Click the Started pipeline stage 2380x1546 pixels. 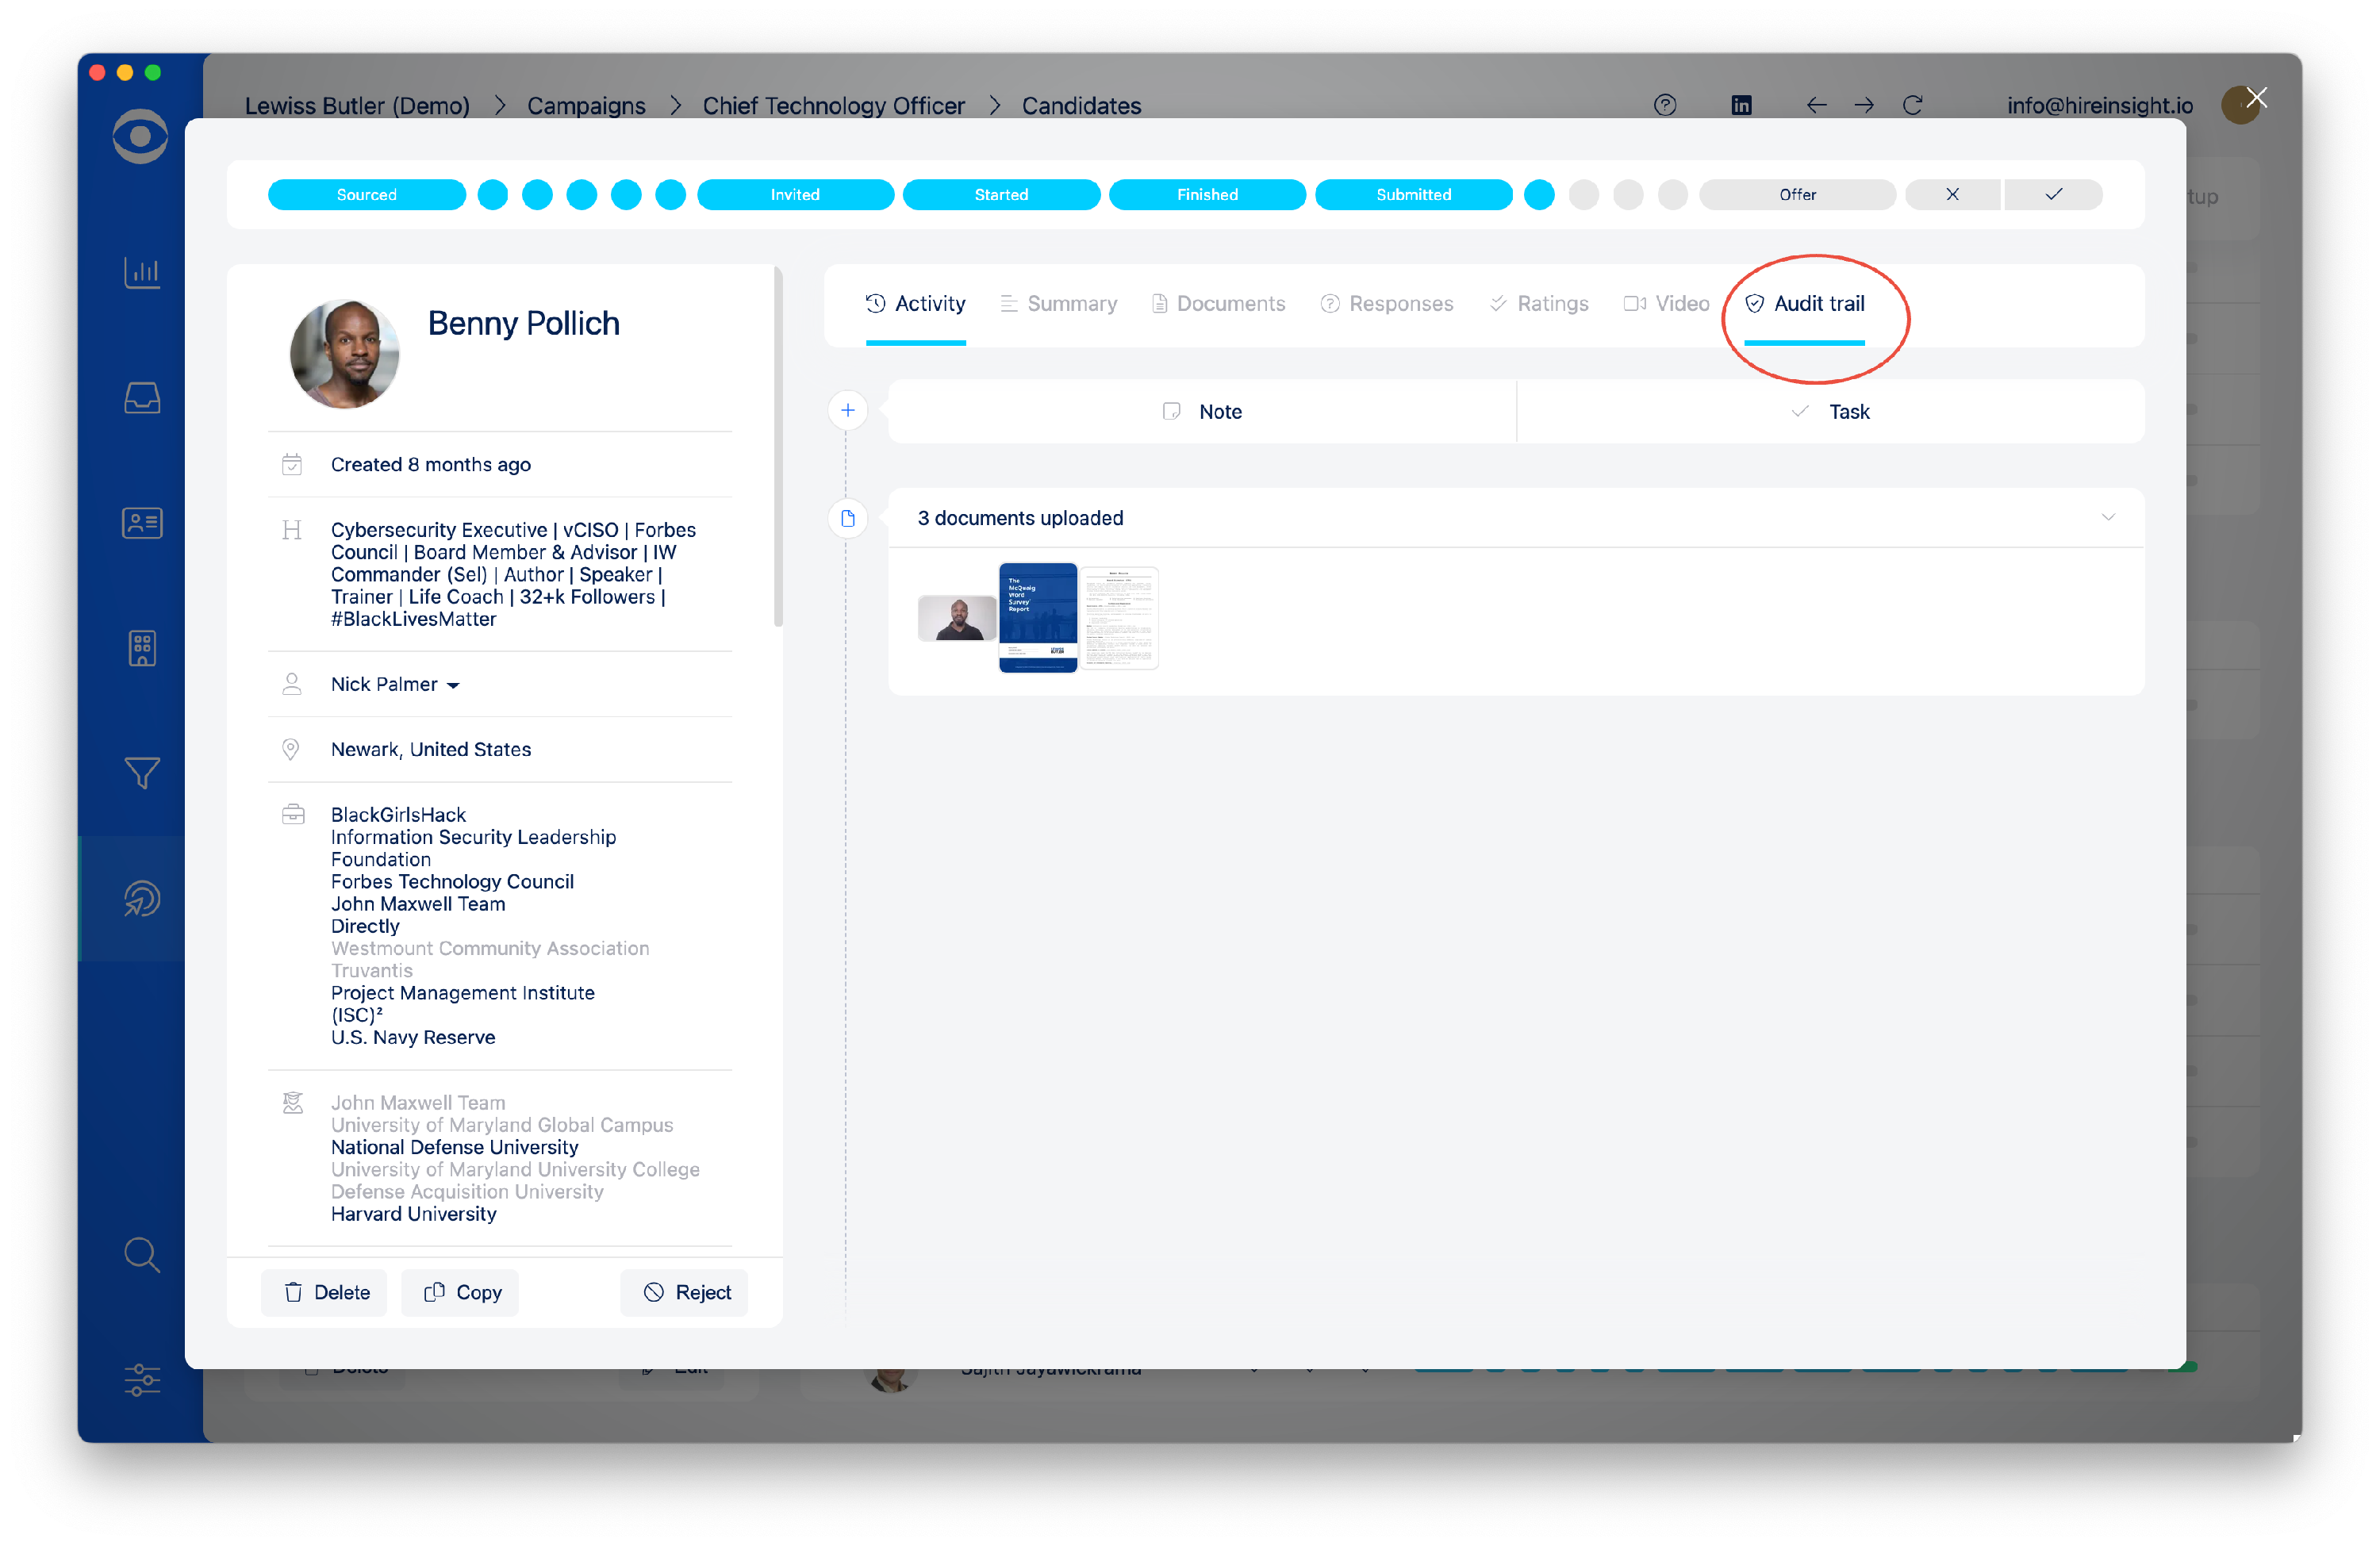pyautogui.click(x=1001, y=194)
